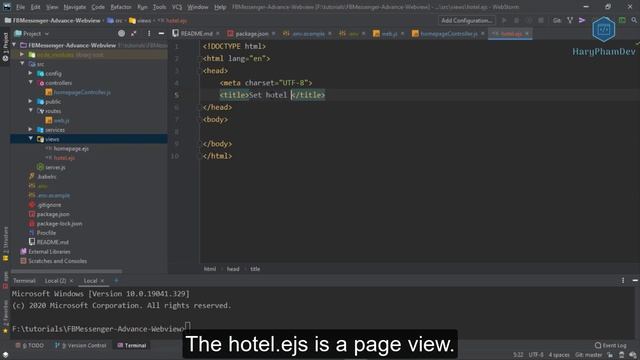Select Procfile in the project tree
The width and height of the screenshot is (640, 360).
coord(46,233)
